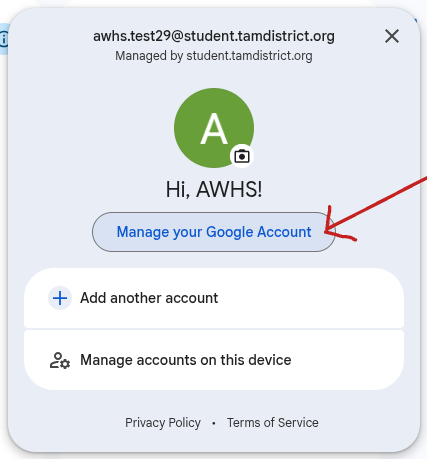Close the account popup with the X
The width and height of the screenshot is (427, 459).
pos(392,36)
